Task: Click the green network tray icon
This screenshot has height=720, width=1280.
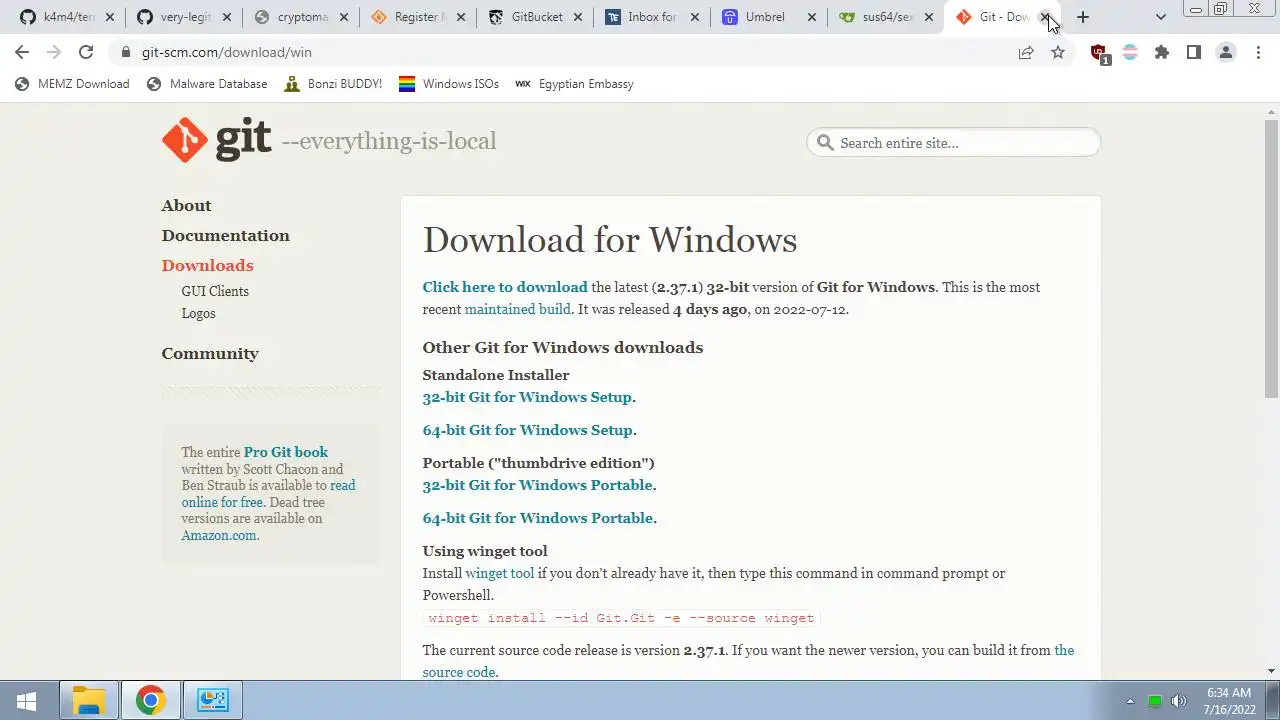Action: [x=1155, y=701]
